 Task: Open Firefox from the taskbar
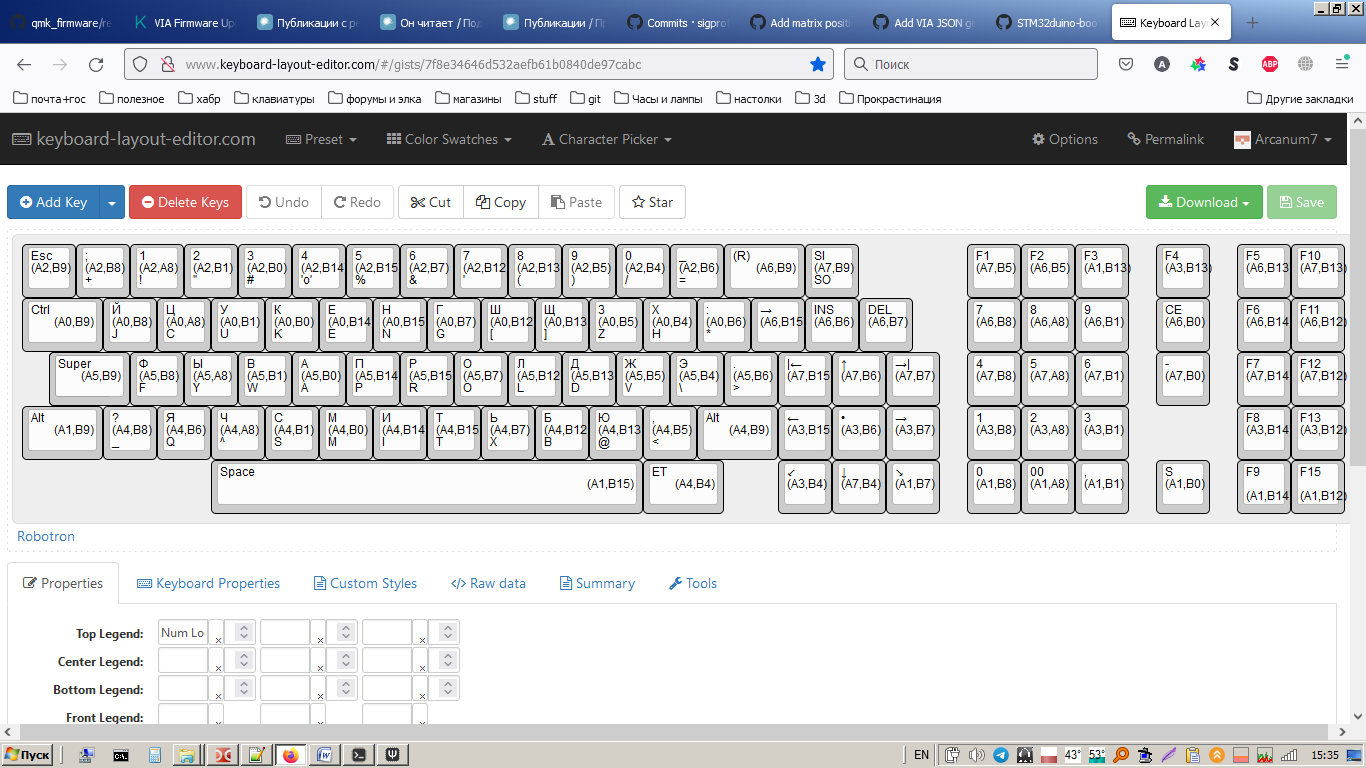290,755
